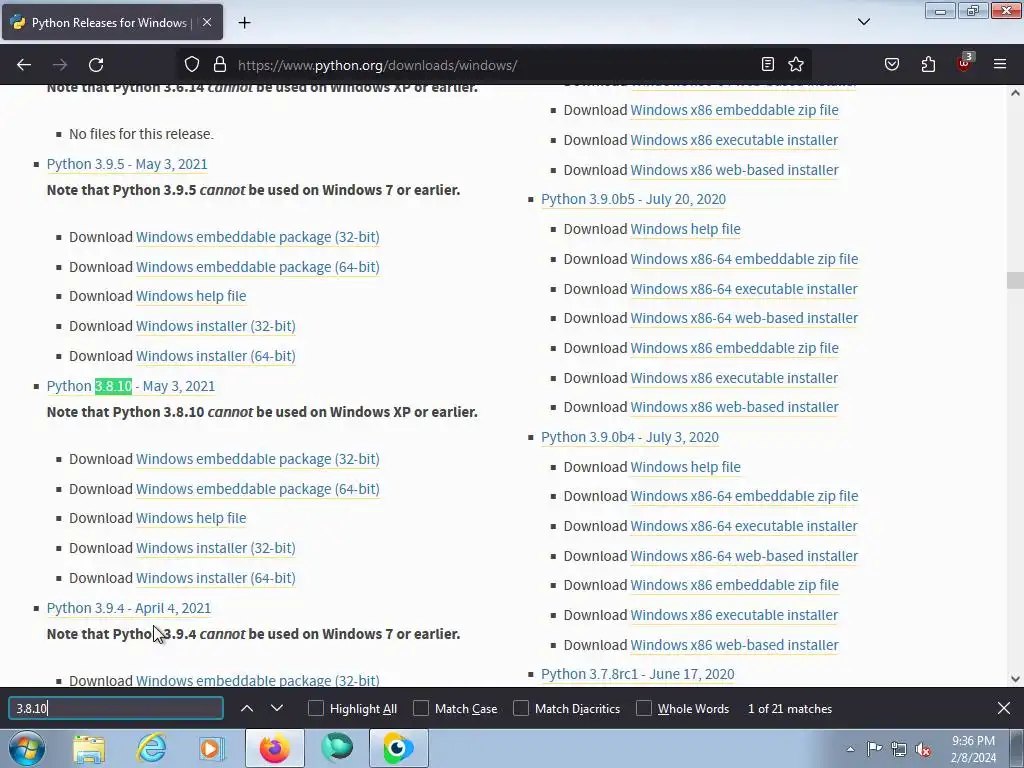The image size is (1024, 768).
Task: Go back to the previous page
Action: 24,65
